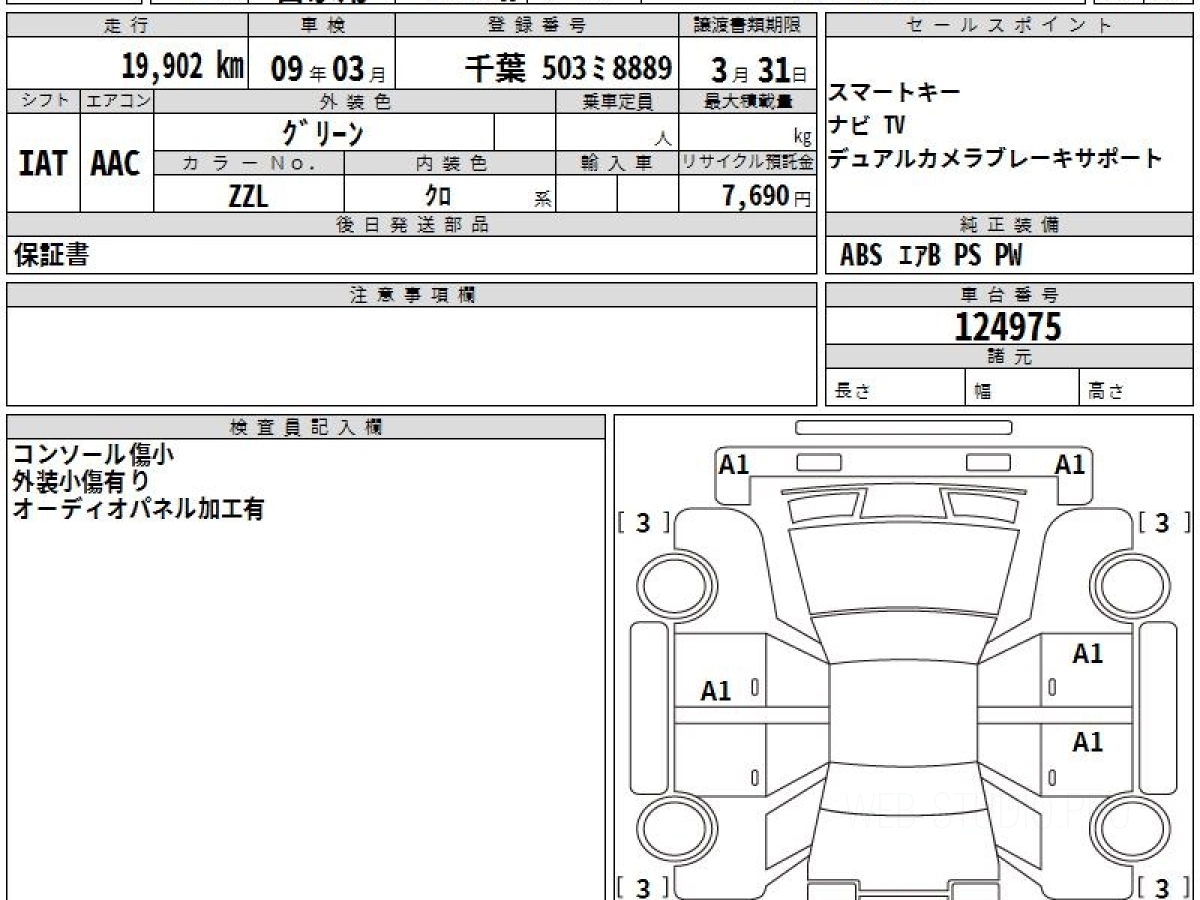This screenshot has height=900, width=1200.
Task: Select the 保証書 later-shipped parts entry
Action: (x=51, y=256)
